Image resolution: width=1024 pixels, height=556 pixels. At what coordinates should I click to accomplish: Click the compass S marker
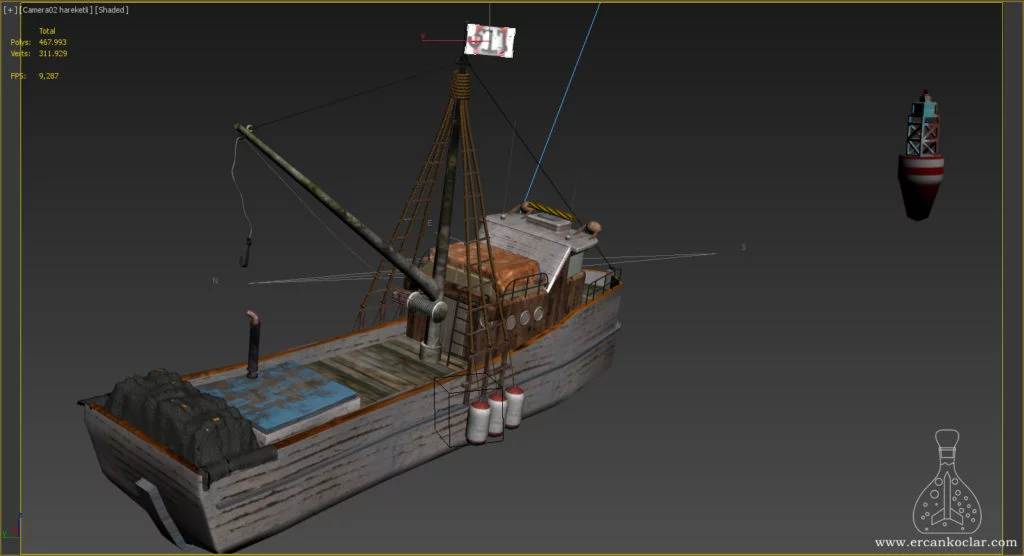(743, 247)
